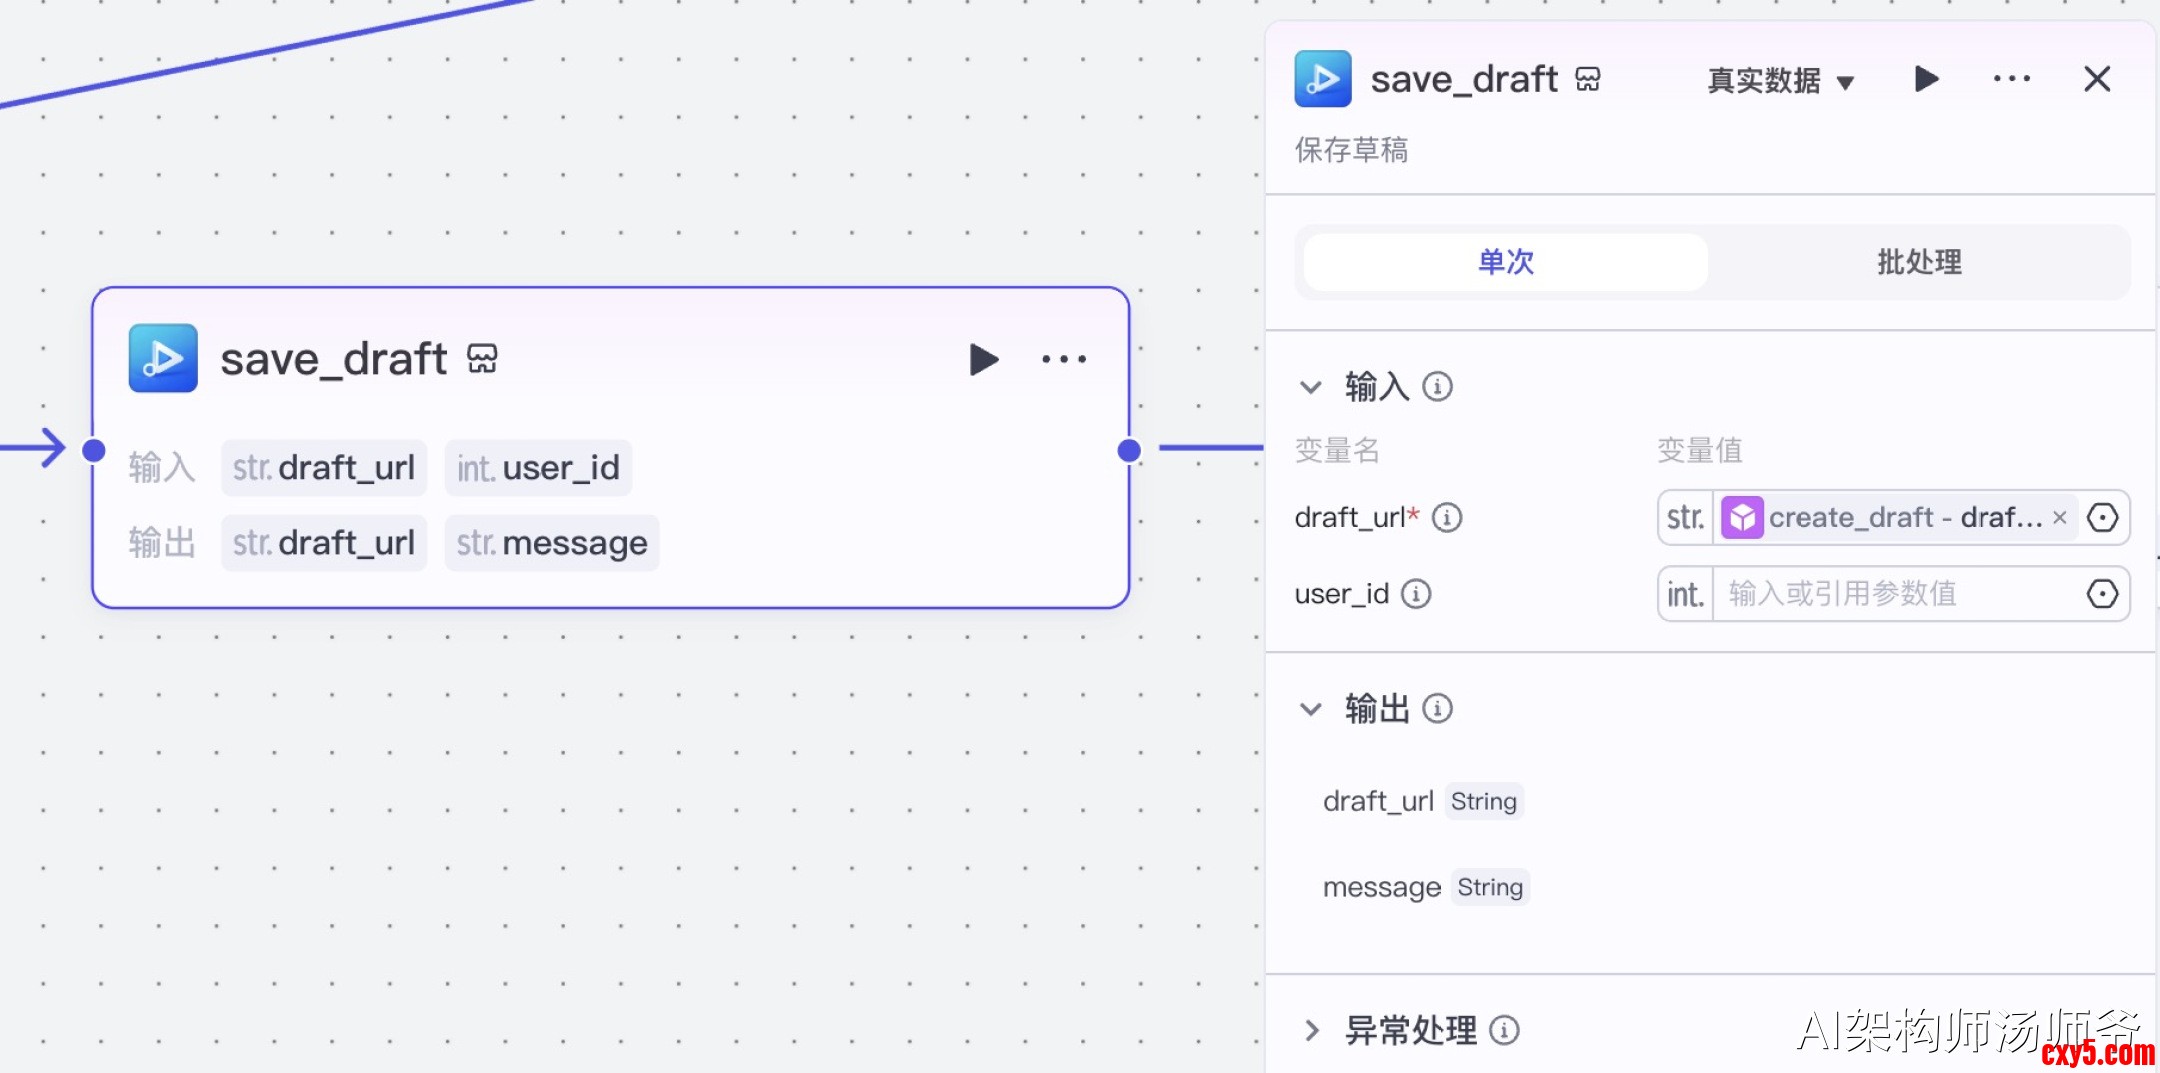This screenshot has height=1073, width=2160.
Task: Click the right output port of the save_draft node
Action: (1129, 451)
